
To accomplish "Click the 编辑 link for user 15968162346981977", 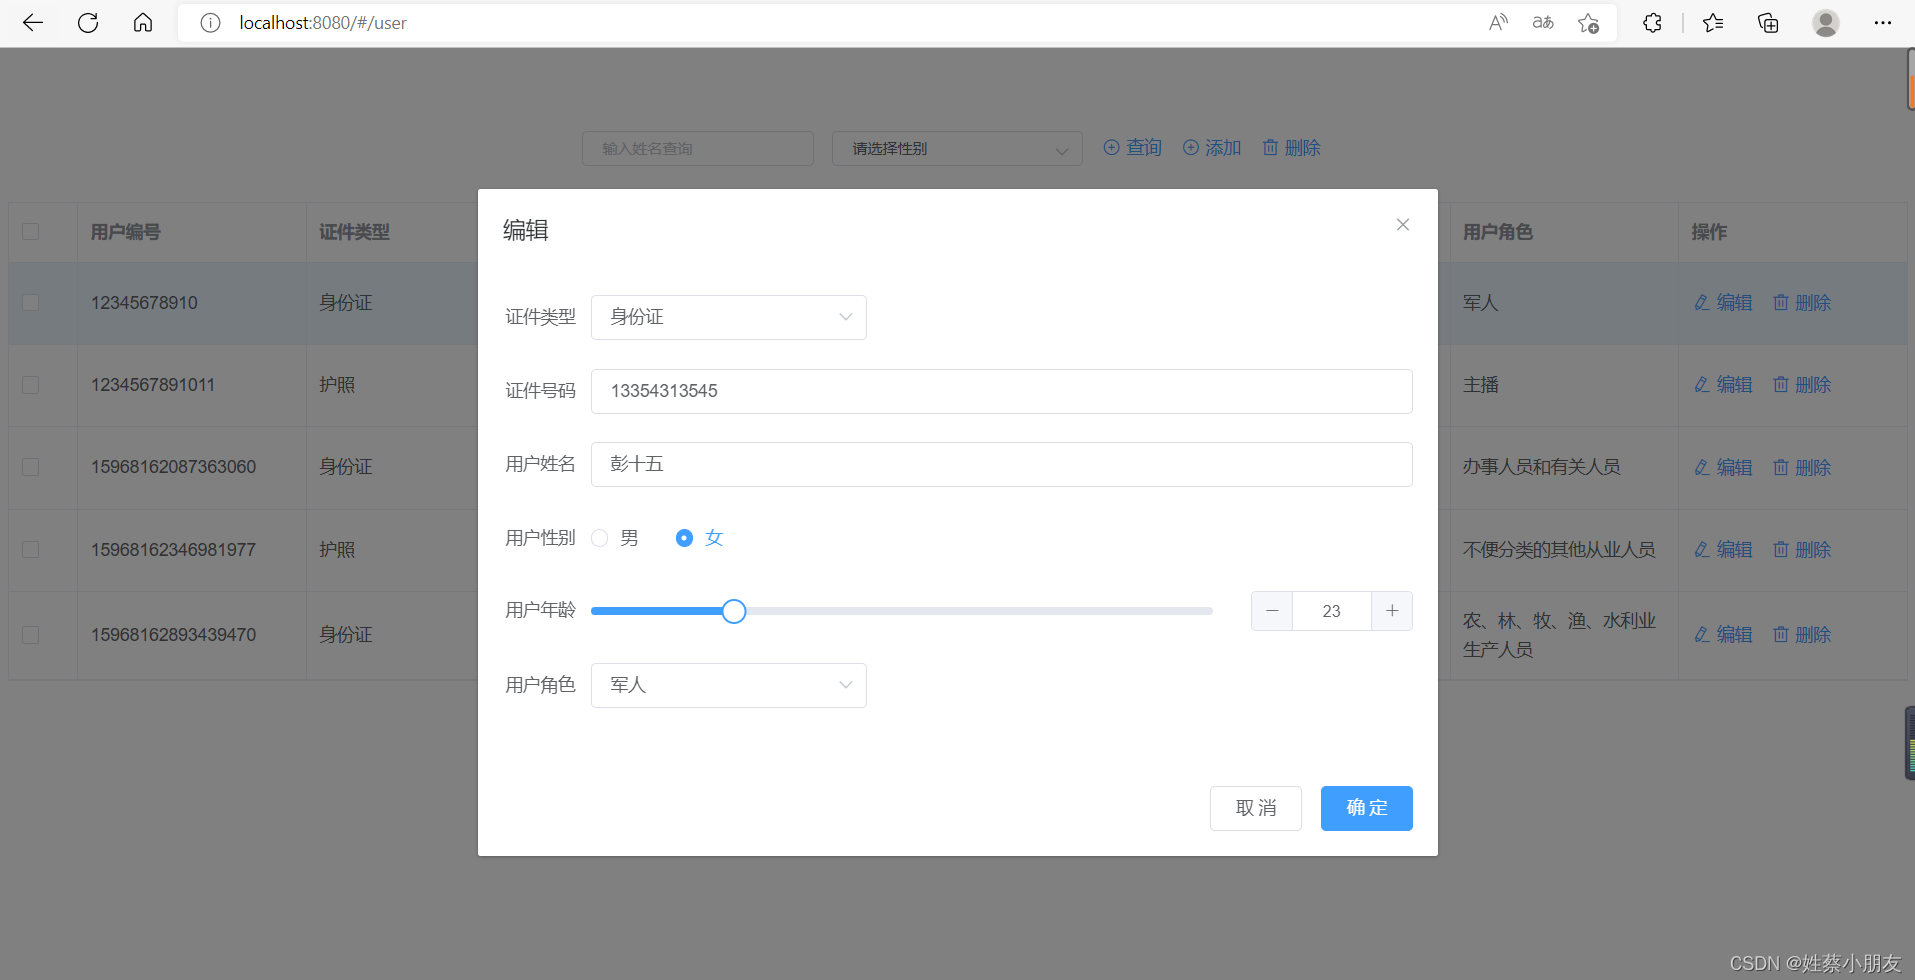I will click(1733, 549).
